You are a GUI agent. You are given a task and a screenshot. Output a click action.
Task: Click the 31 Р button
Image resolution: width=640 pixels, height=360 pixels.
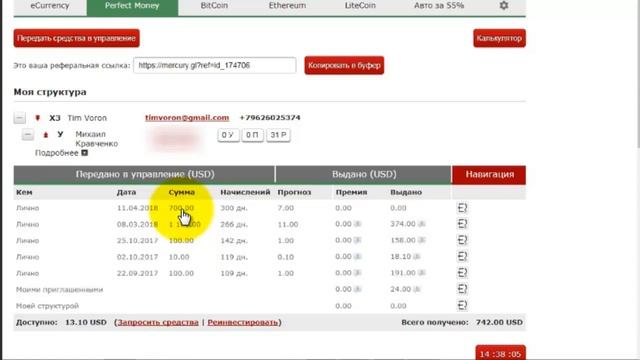pos(278,135)
